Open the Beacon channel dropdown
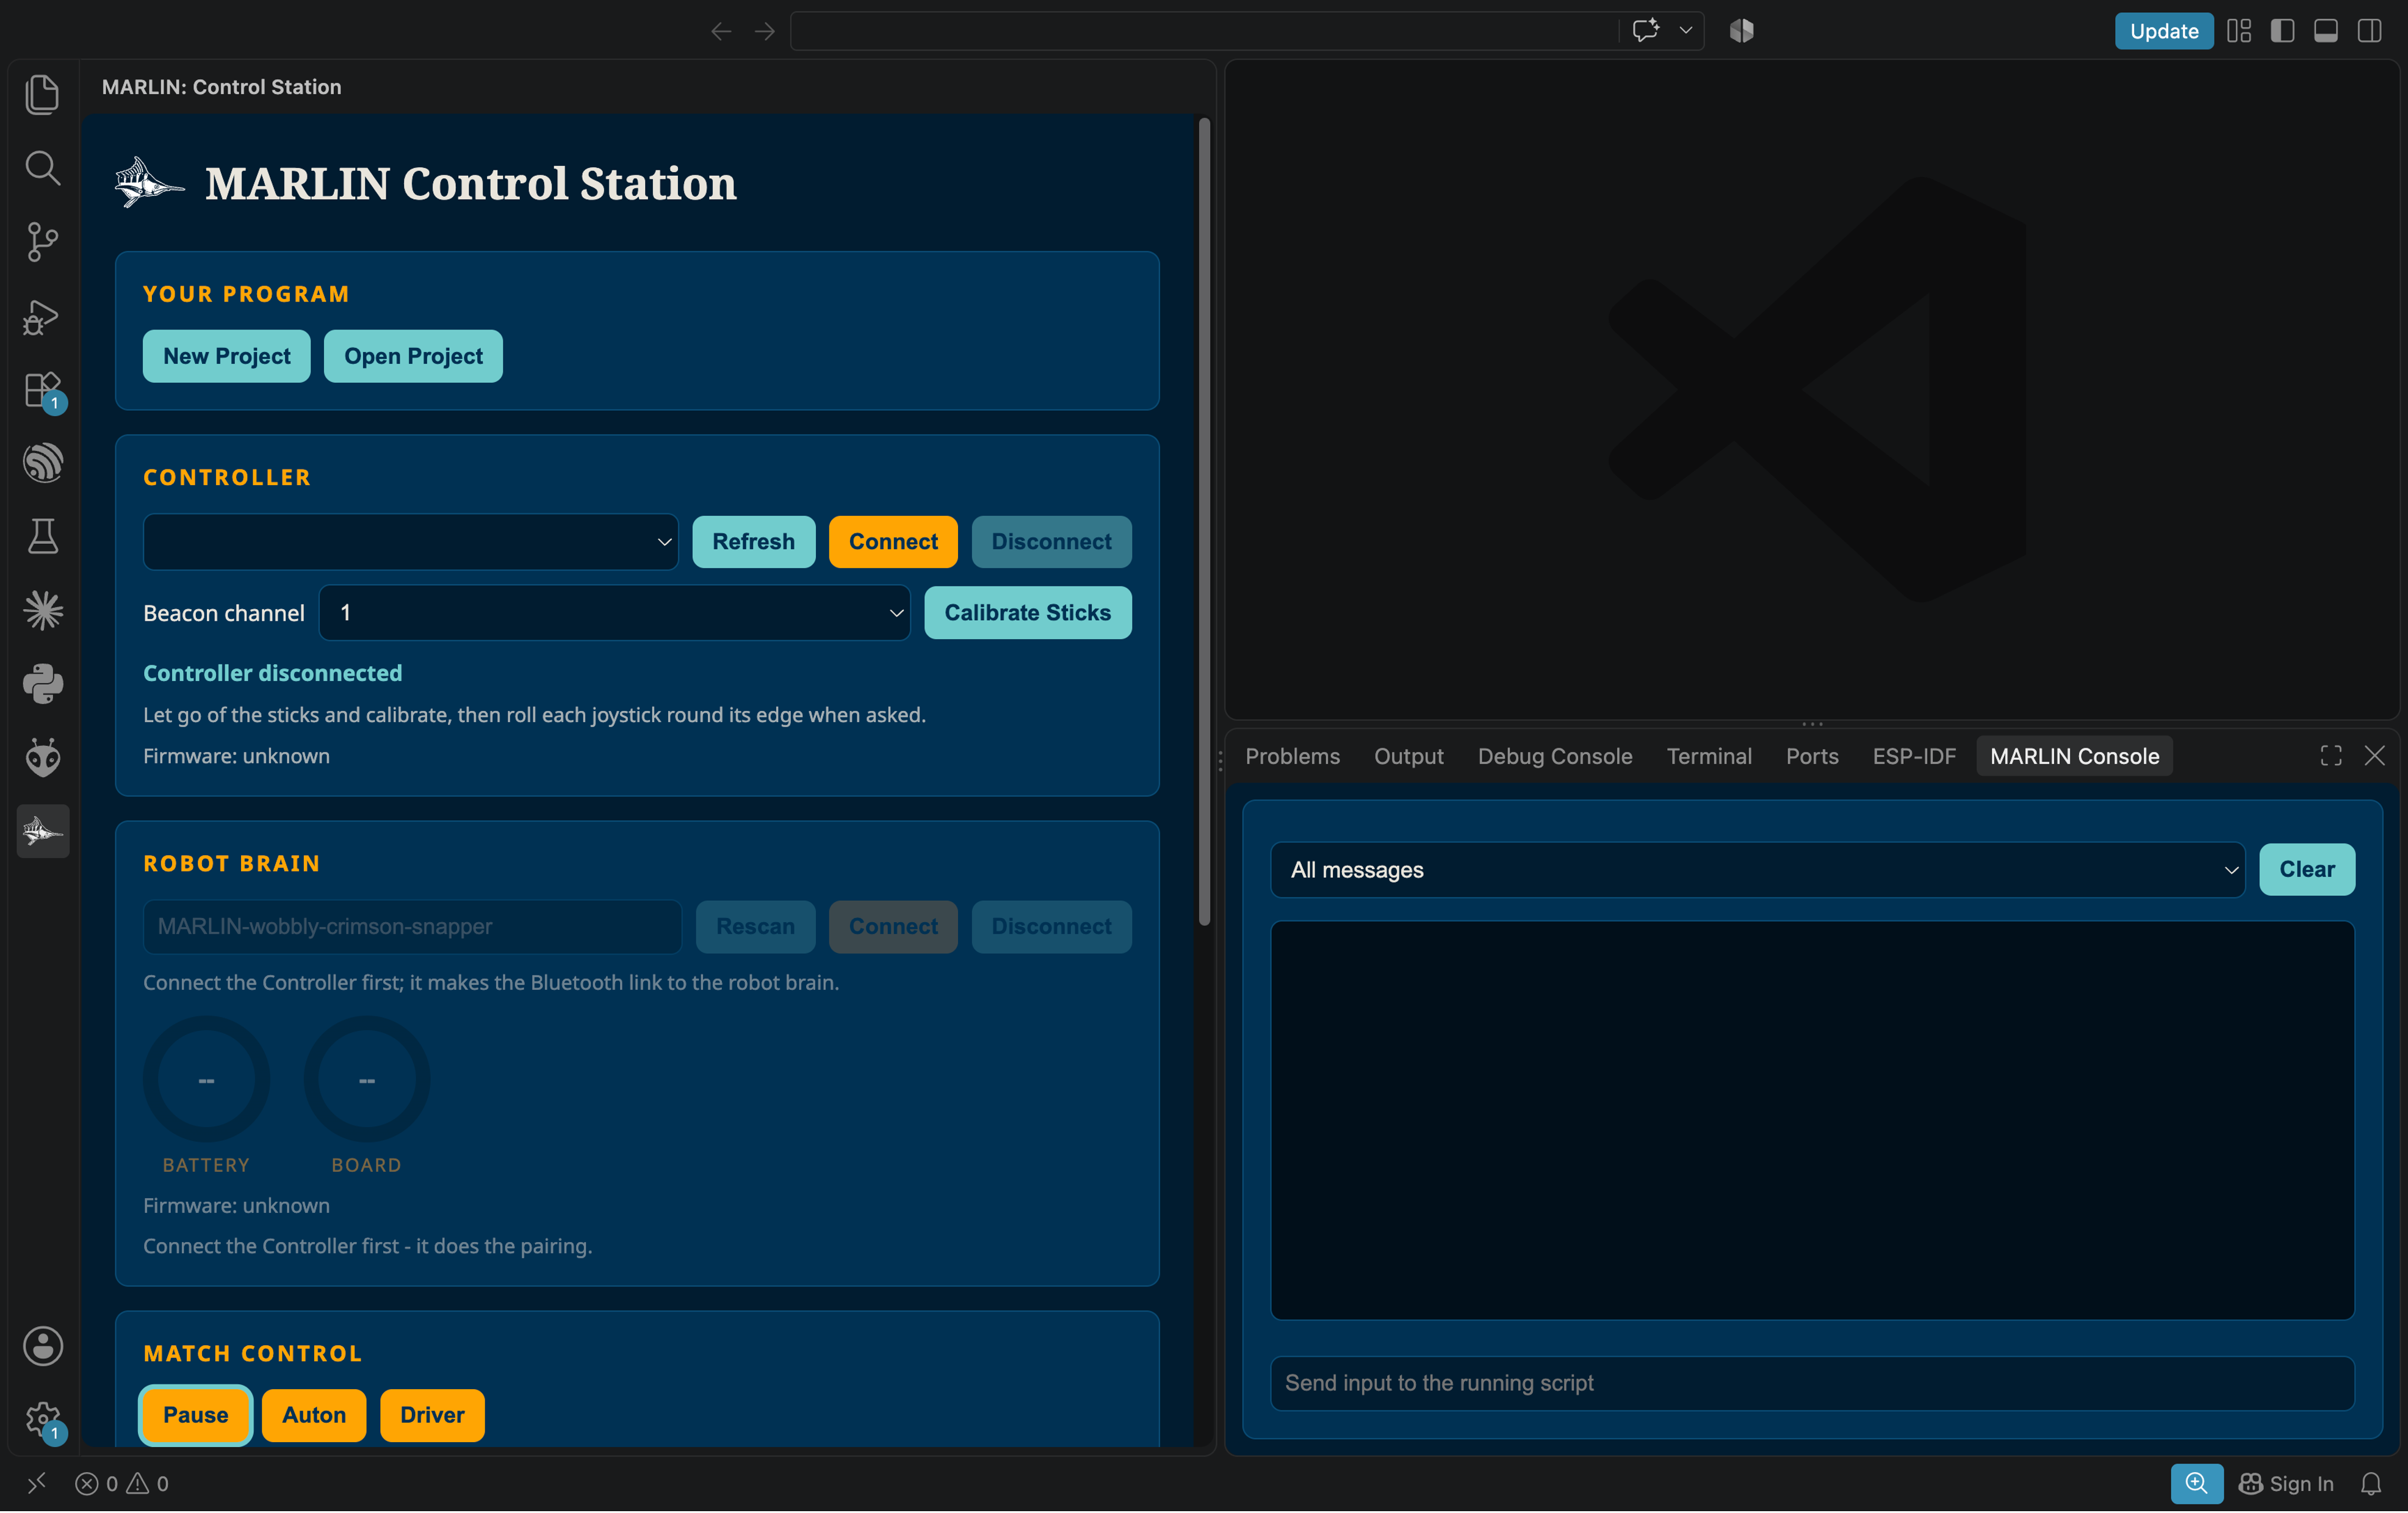 [x=614, y=612]
